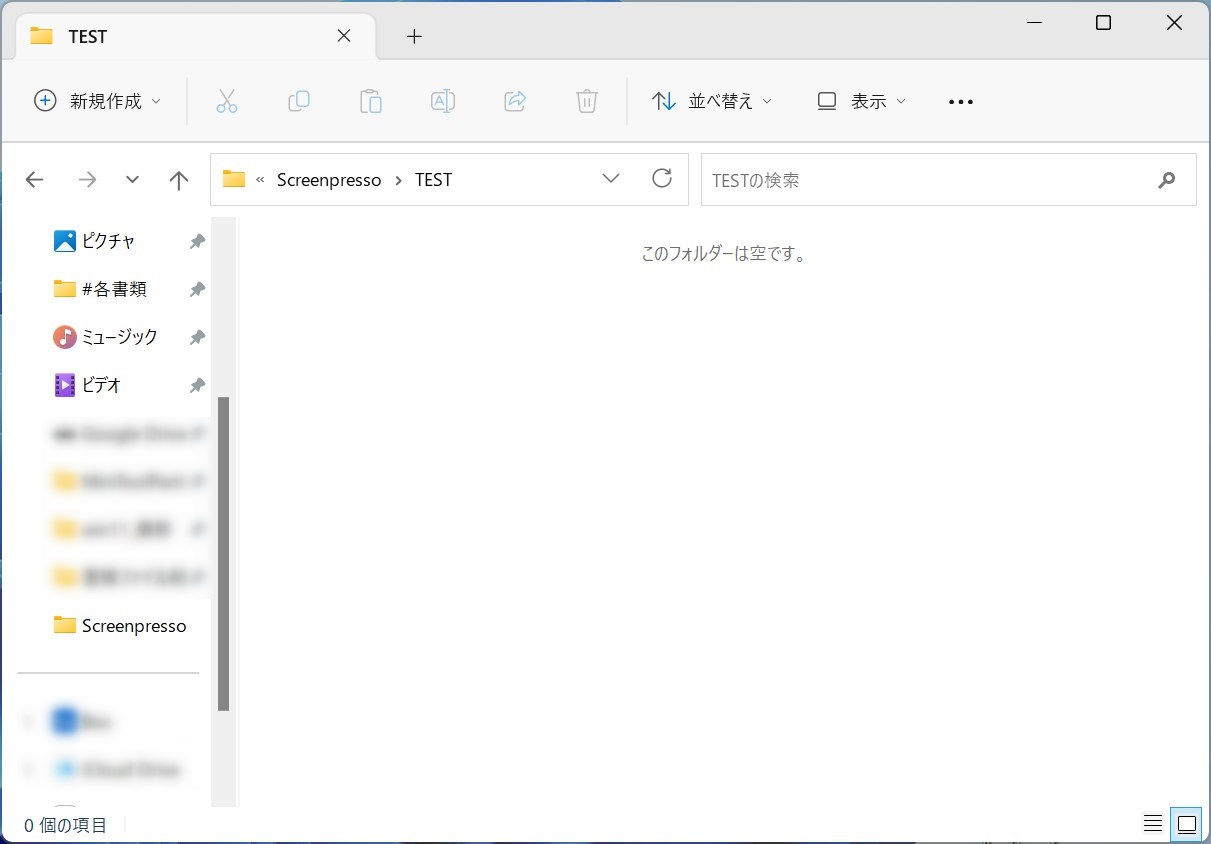Navigate to Screenpresso in address bar
This screenshot has height=844, width=1211.
(329, 180)
